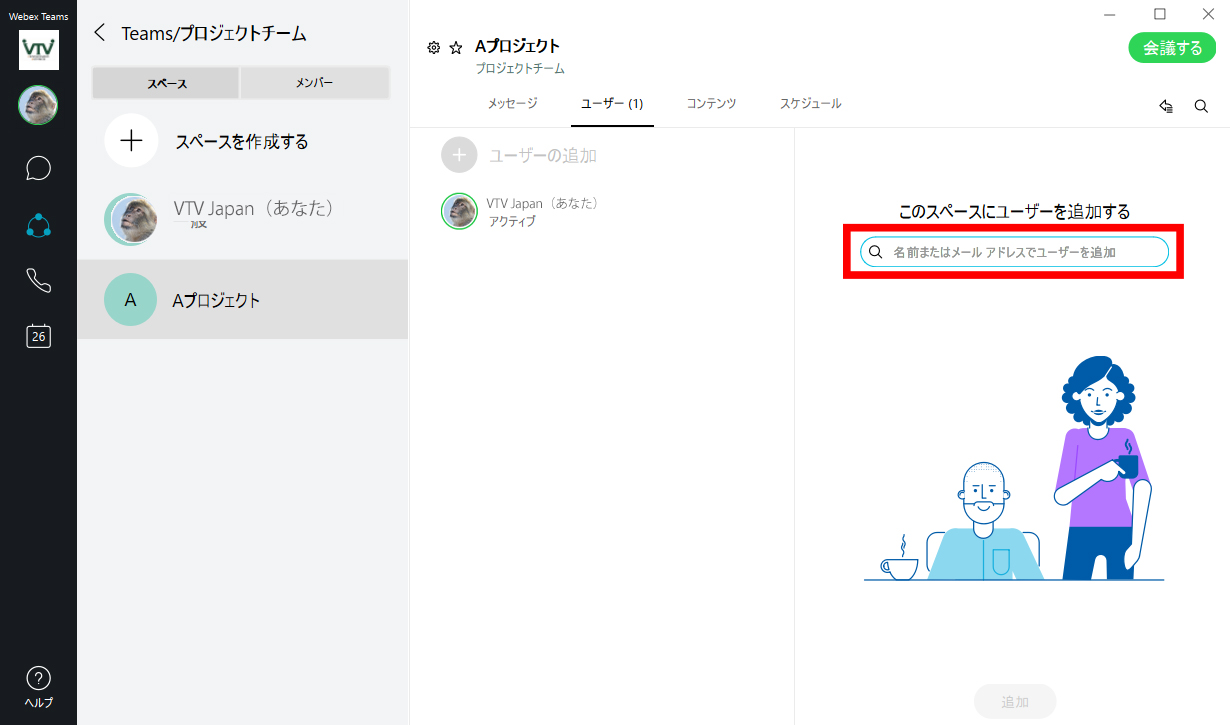Click the スペースを作成する label
The height and width of the screenshot is (725, 1230).
coord(242,142)
